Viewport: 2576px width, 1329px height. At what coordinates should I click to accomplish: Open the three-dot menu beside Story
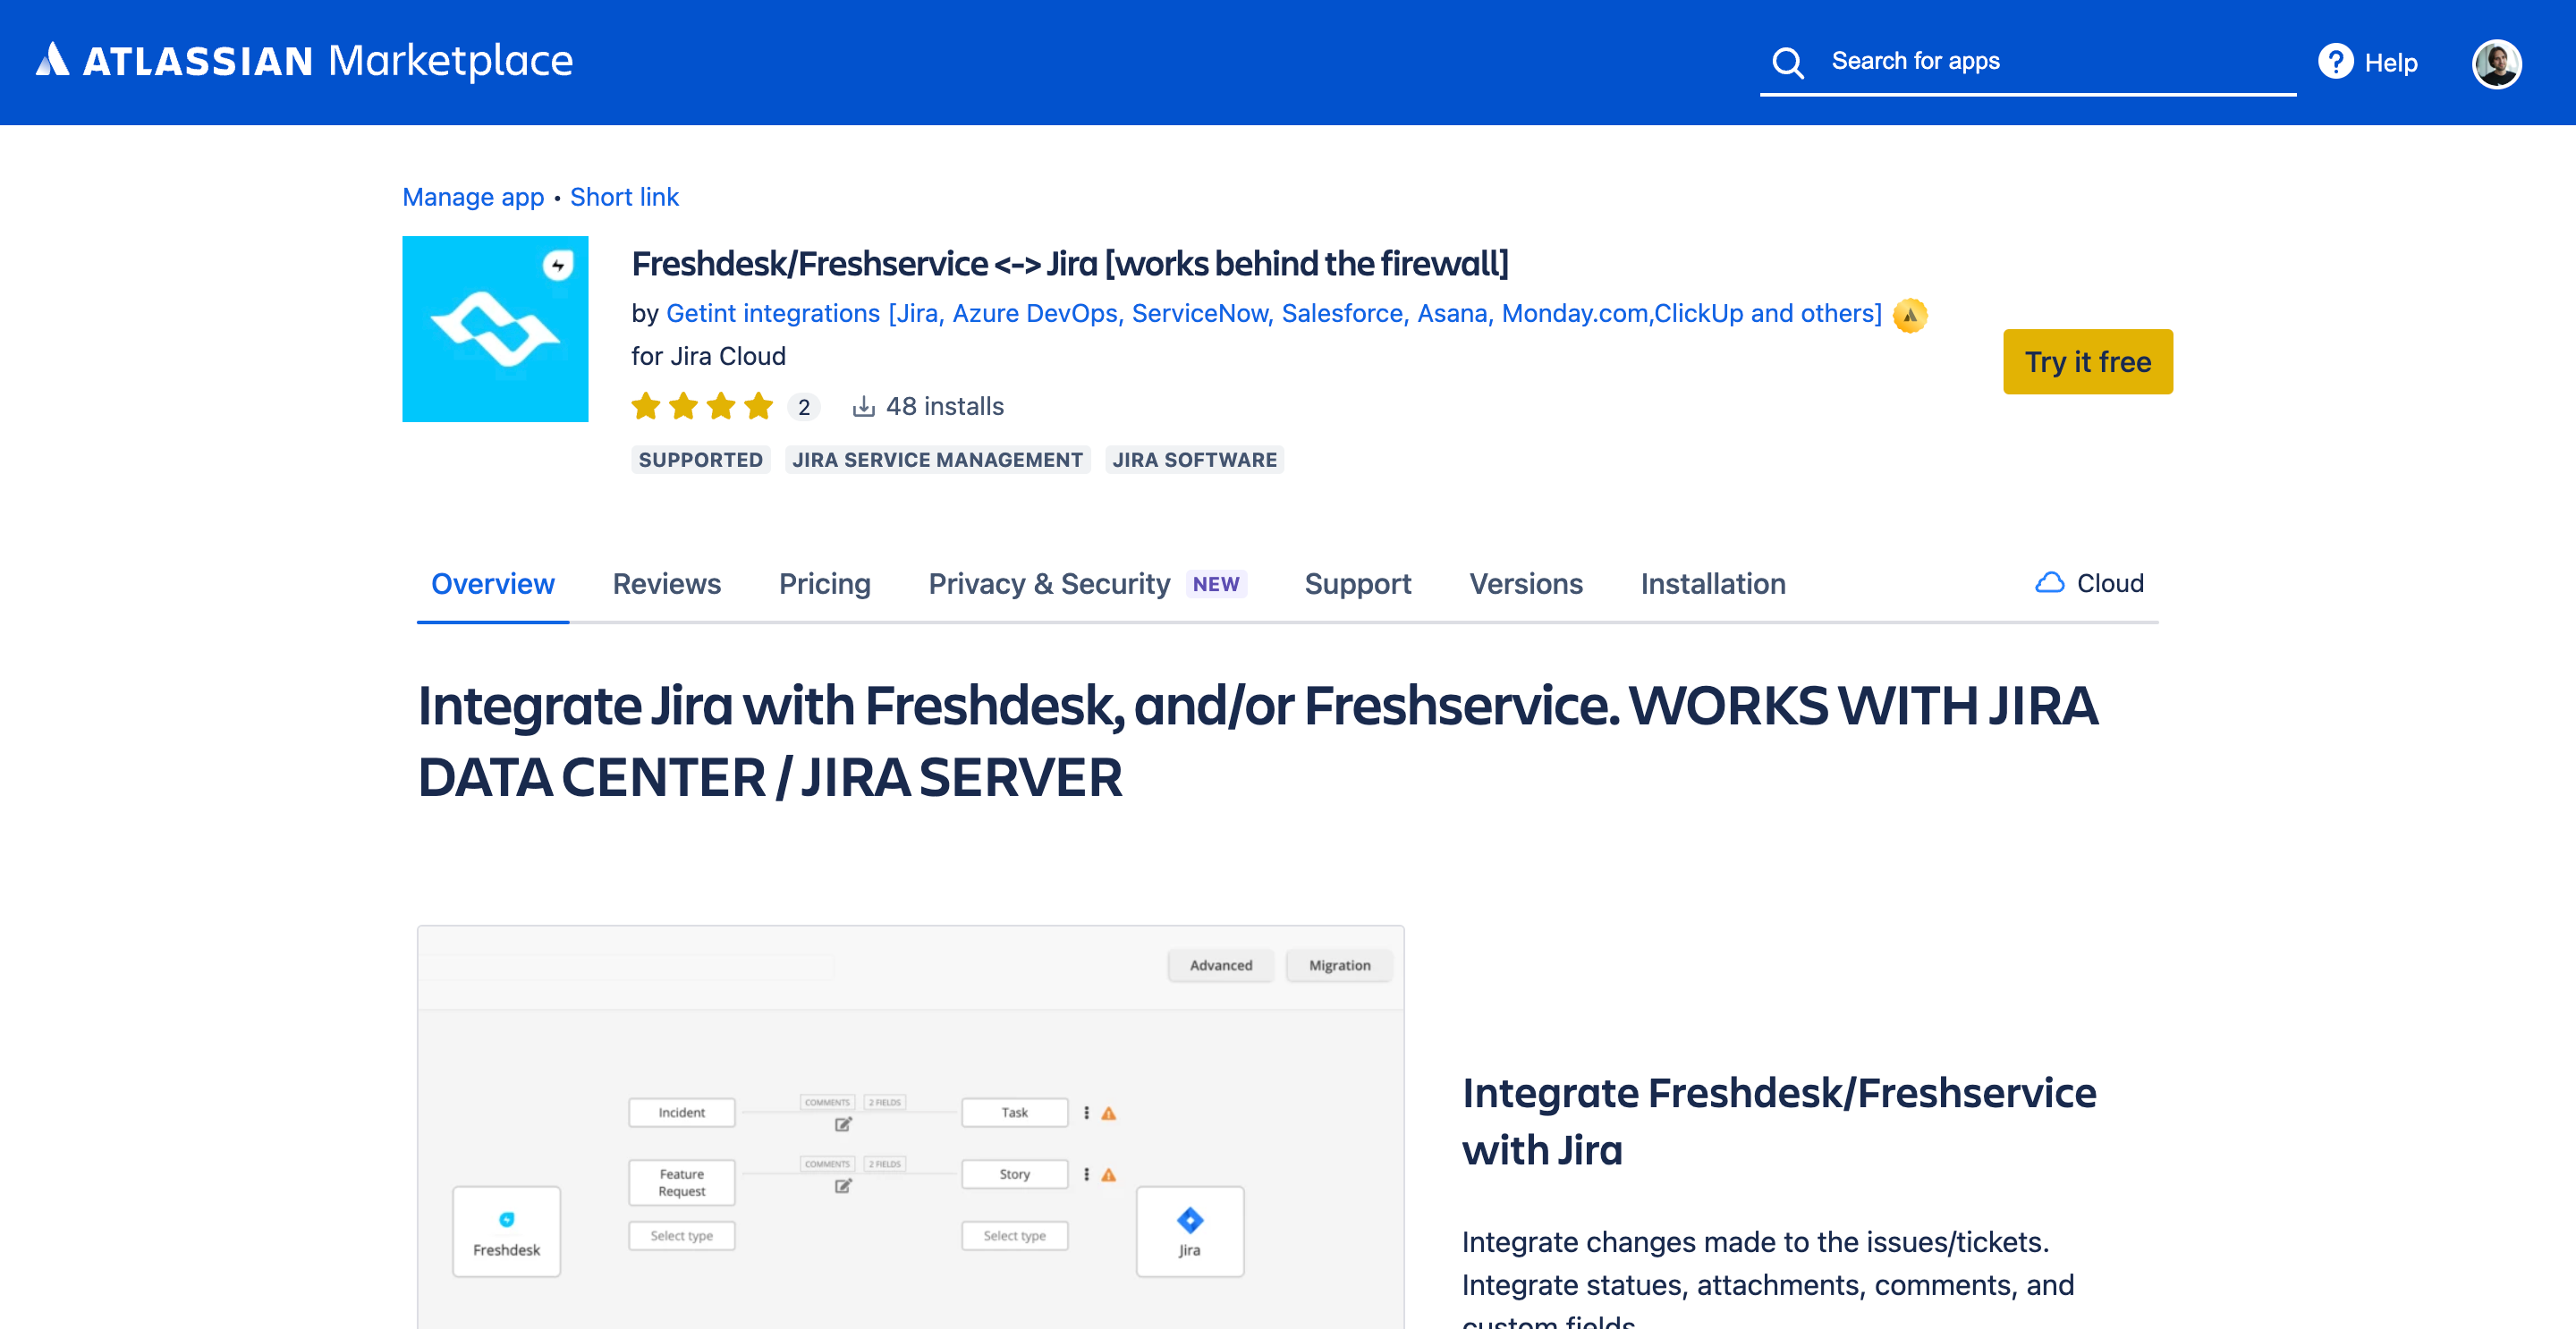tap(1086, 1175)
